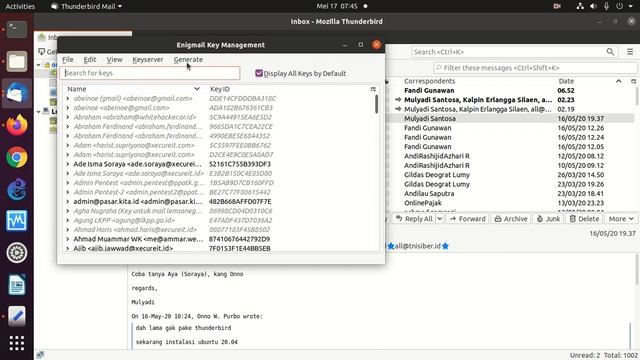Click the volume tray icon
The image size is (640, 360).
(593, 6)
